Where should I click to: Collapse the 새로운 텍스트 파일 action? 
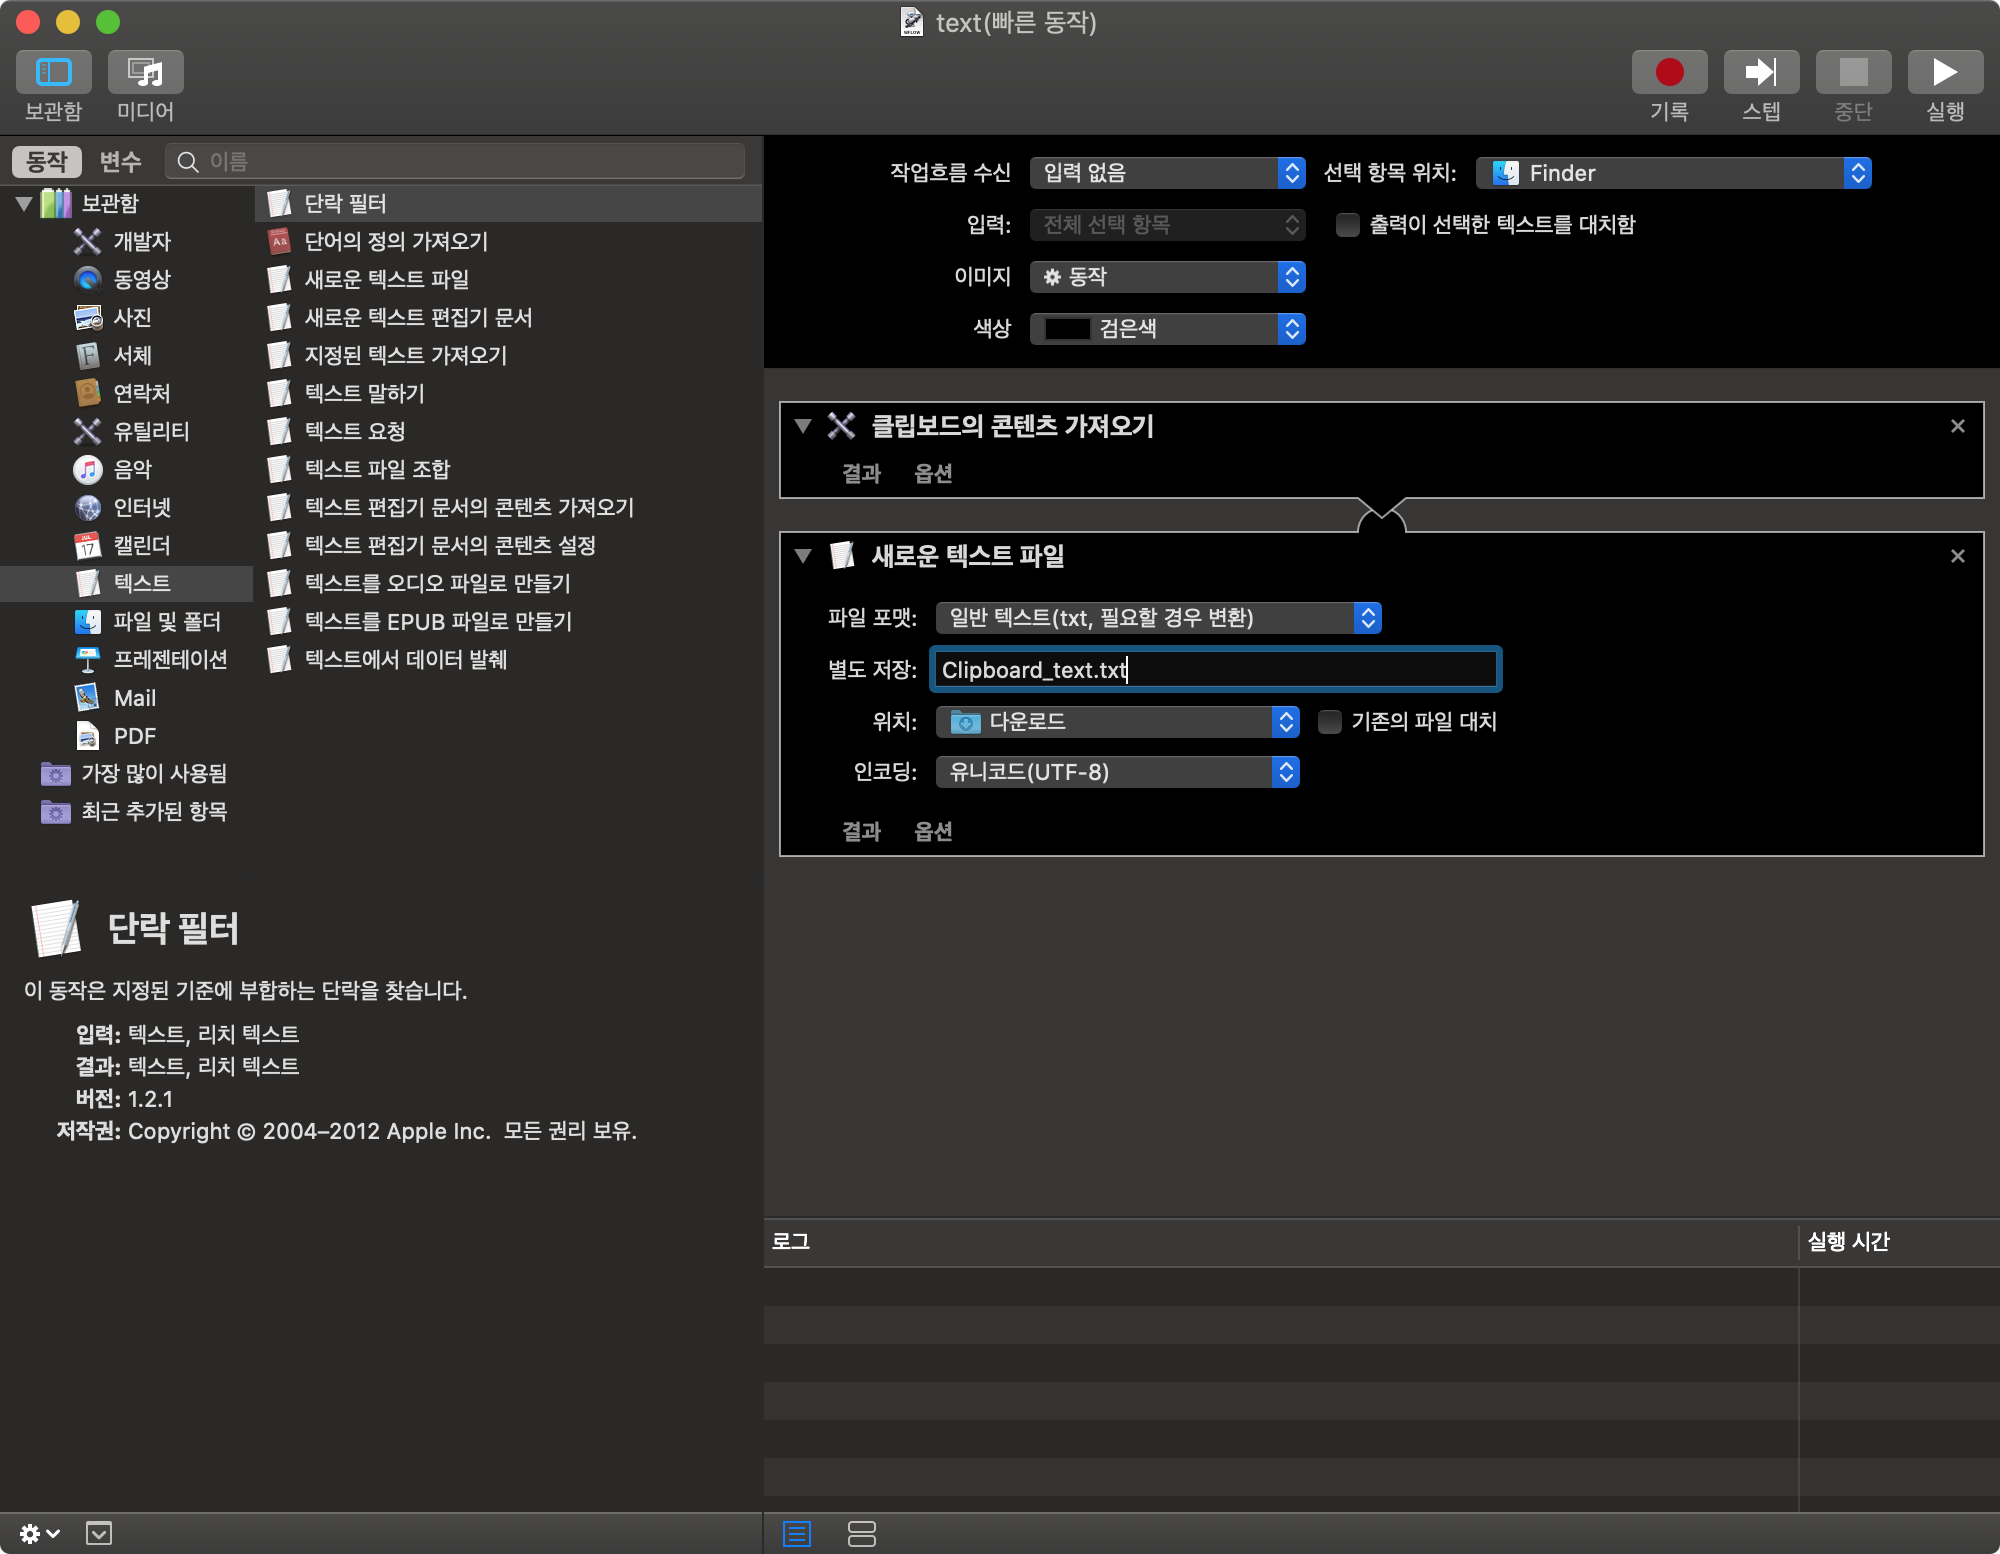[803, 556]
